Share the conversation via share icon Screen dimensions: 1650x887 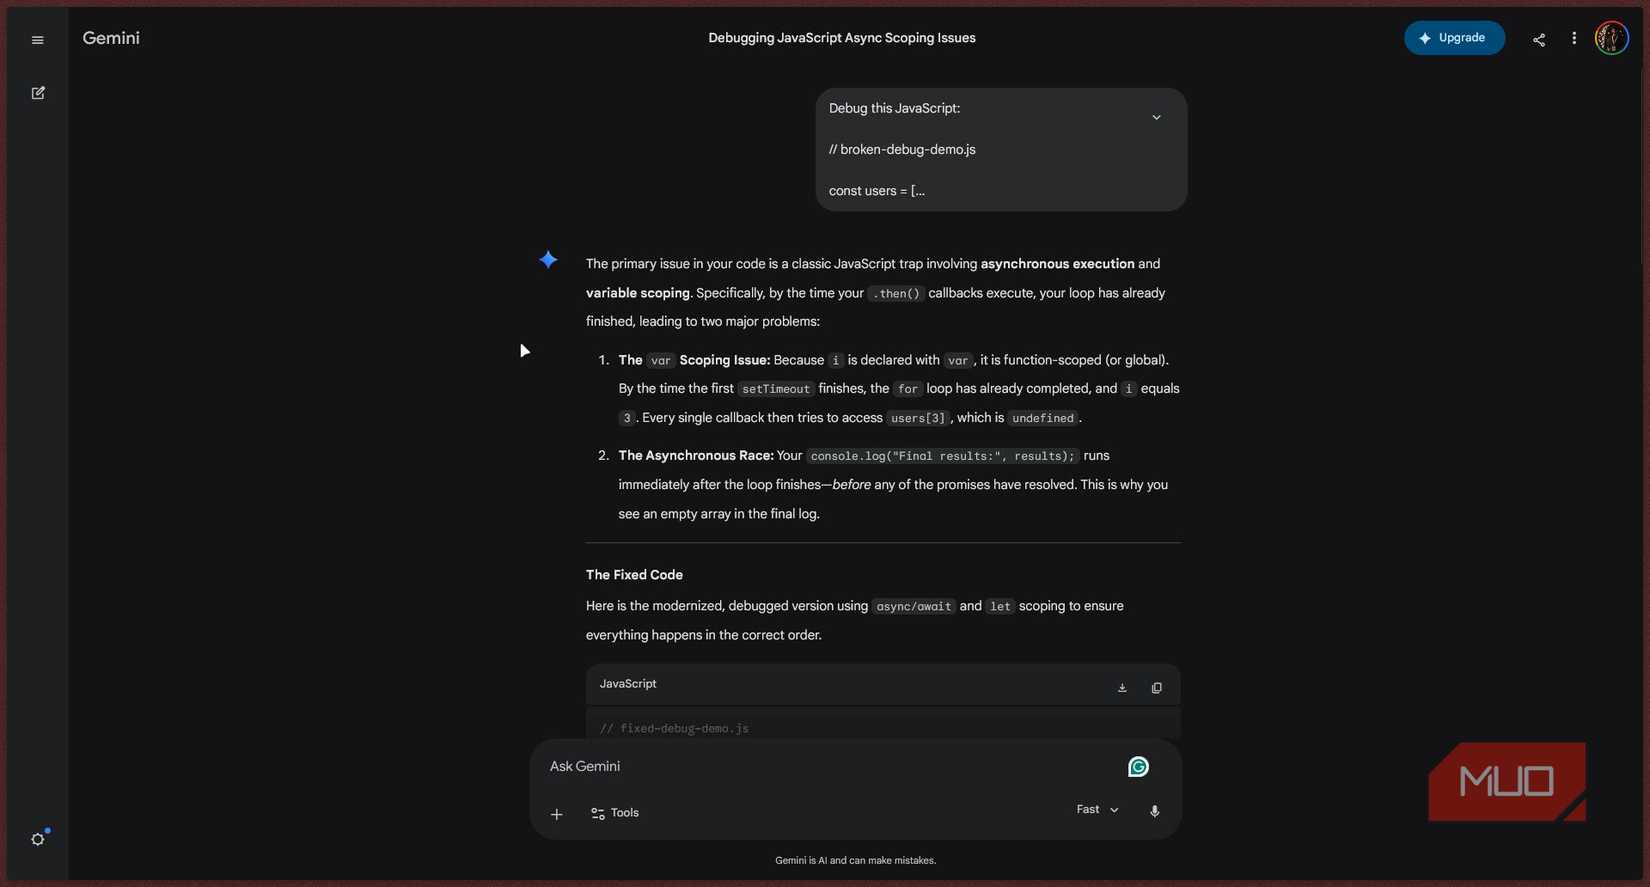[x=1539, y=39]
